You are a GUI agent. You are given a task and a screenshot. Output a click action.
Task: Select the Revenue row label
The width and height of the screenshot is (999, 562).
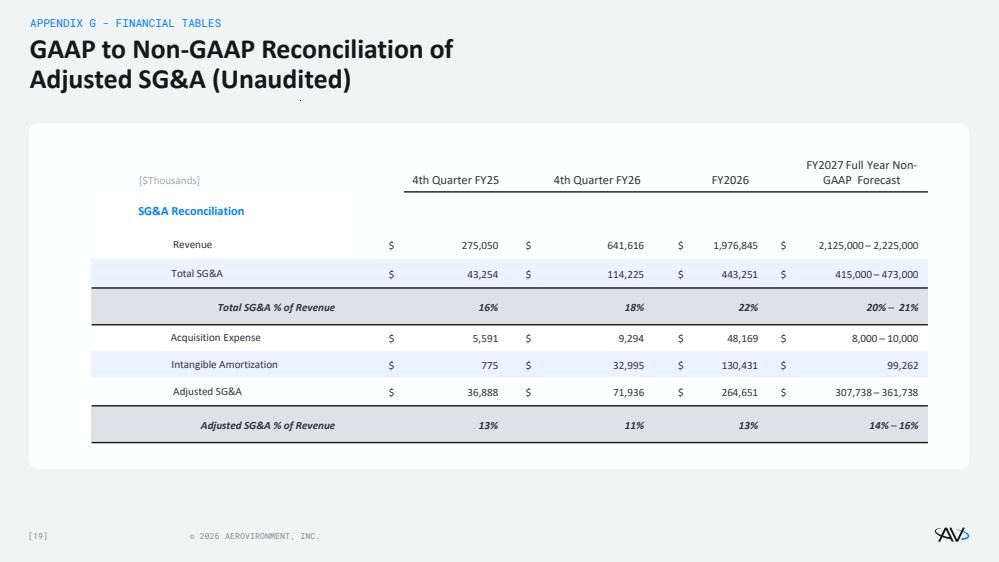[192, 245]
